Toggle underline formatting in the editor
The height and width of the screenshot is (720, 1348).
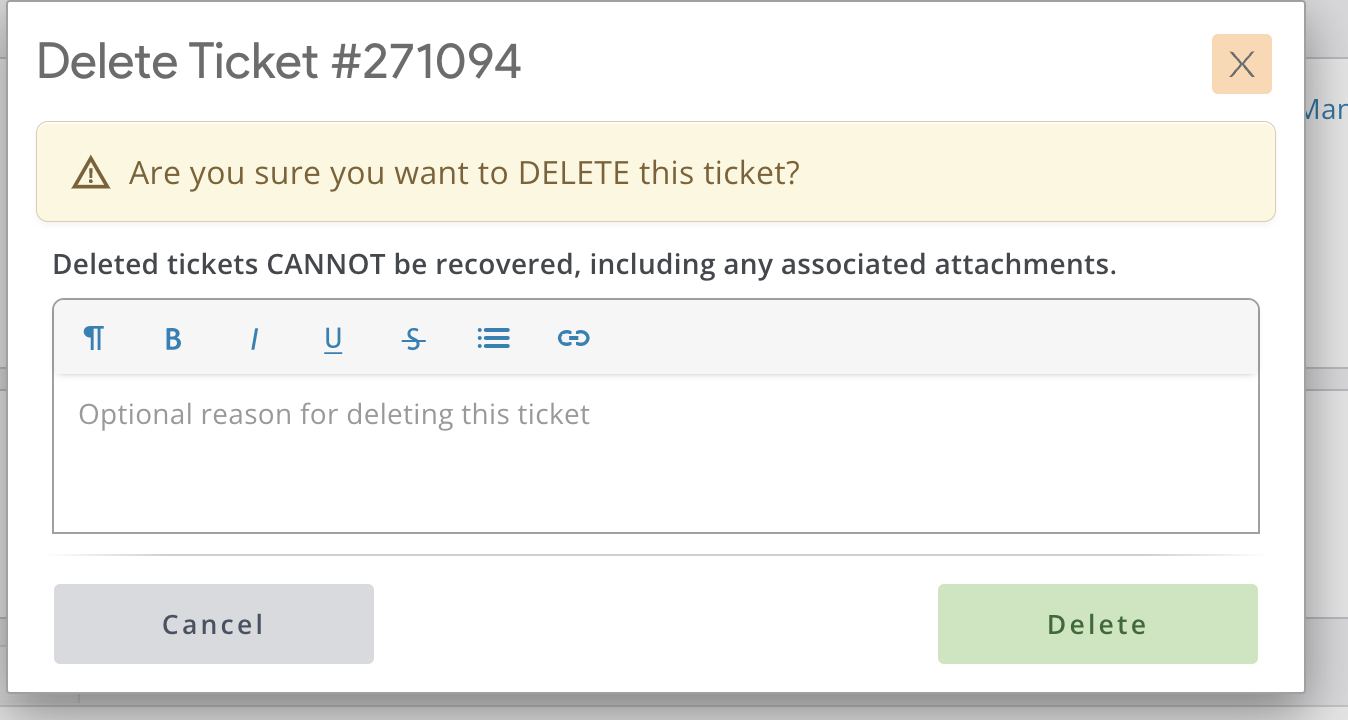click(x=333, y=339)
